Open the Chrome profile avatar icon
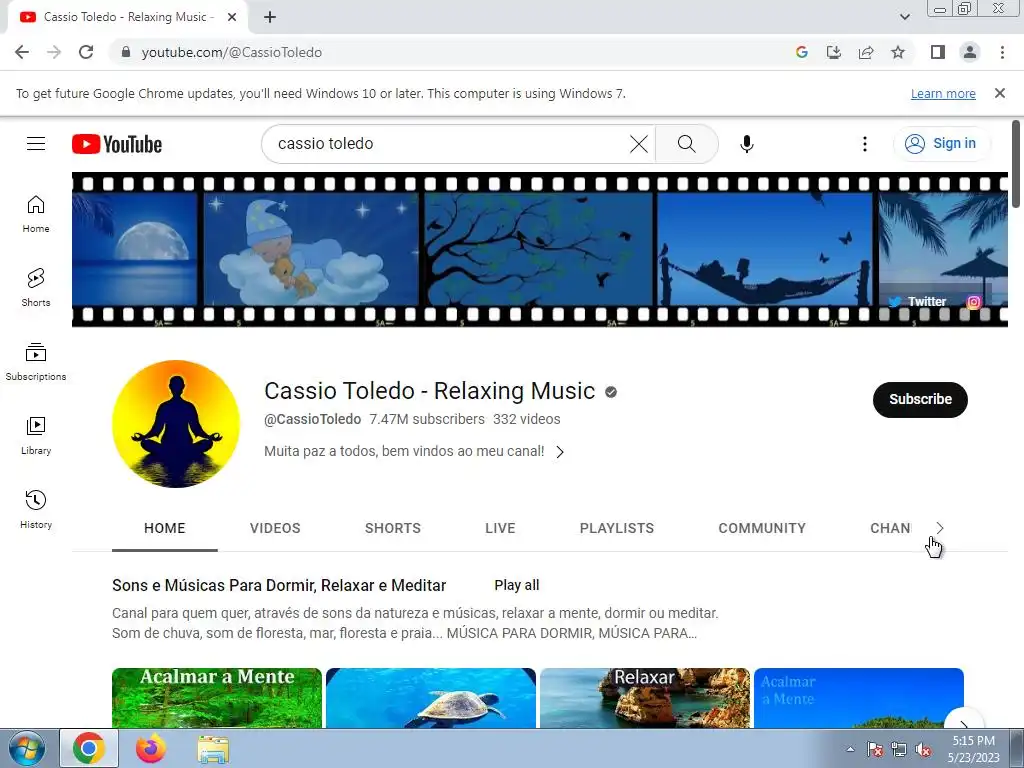The width and height of the screenshot is (1024, 768). pyautogui.click(x=970, y=52)
